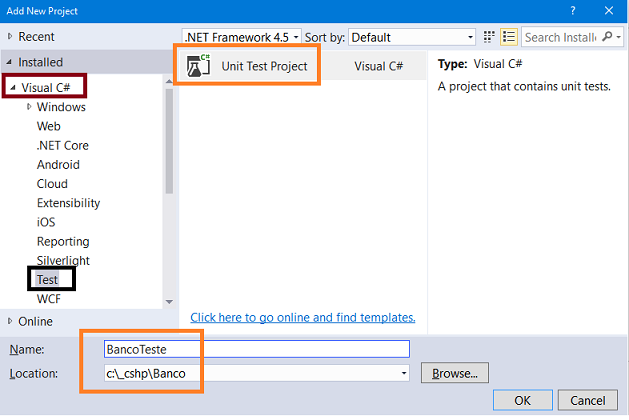Select the Web category

click(x=49, y=126)
